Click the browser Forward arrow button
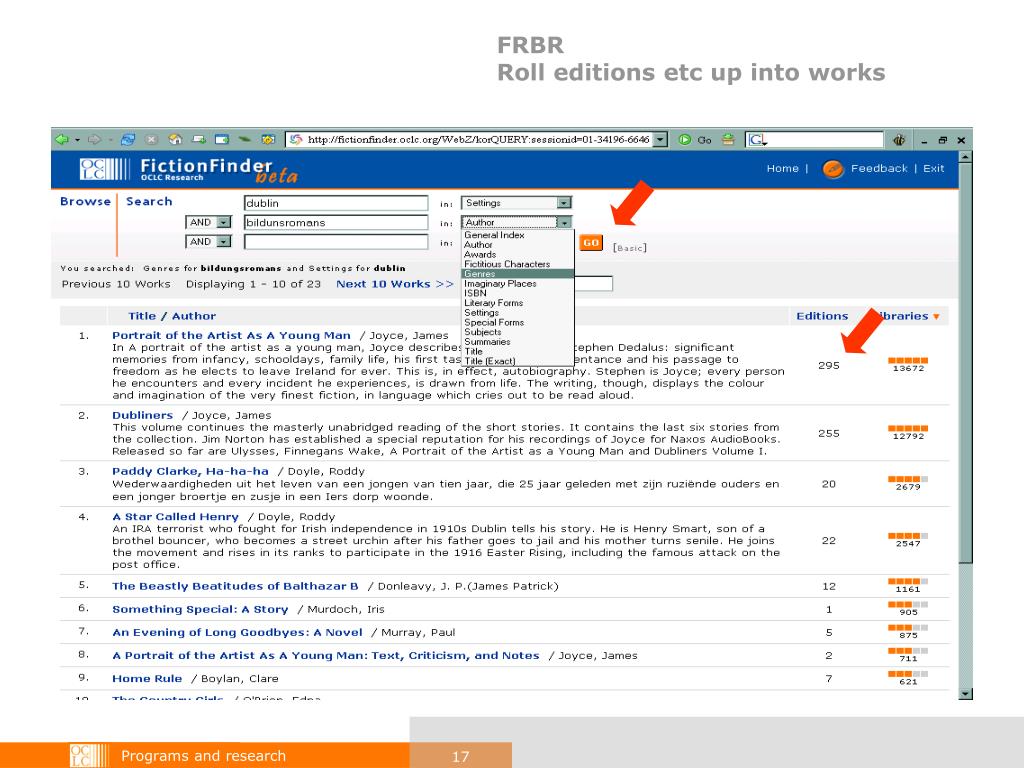The height and width of the screenshot is (768, 1024). [95, 140]
